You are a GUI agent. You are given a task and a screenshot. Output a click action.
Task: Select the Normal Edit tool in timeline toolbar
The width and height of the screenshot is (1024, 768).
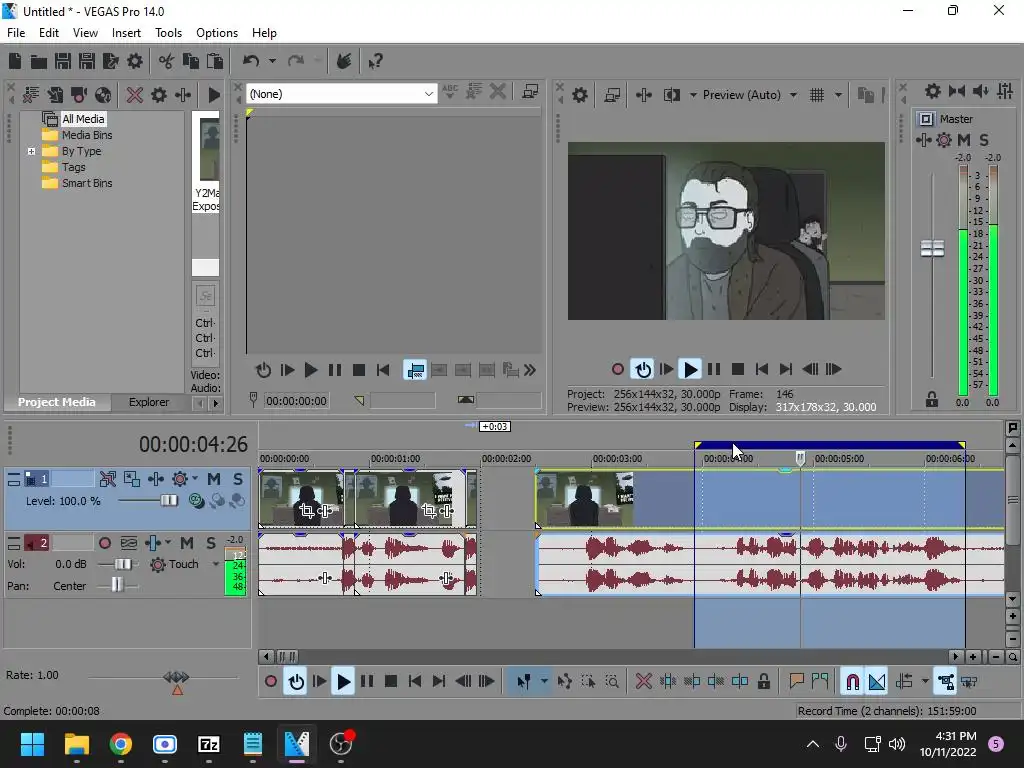coord(524,682)
